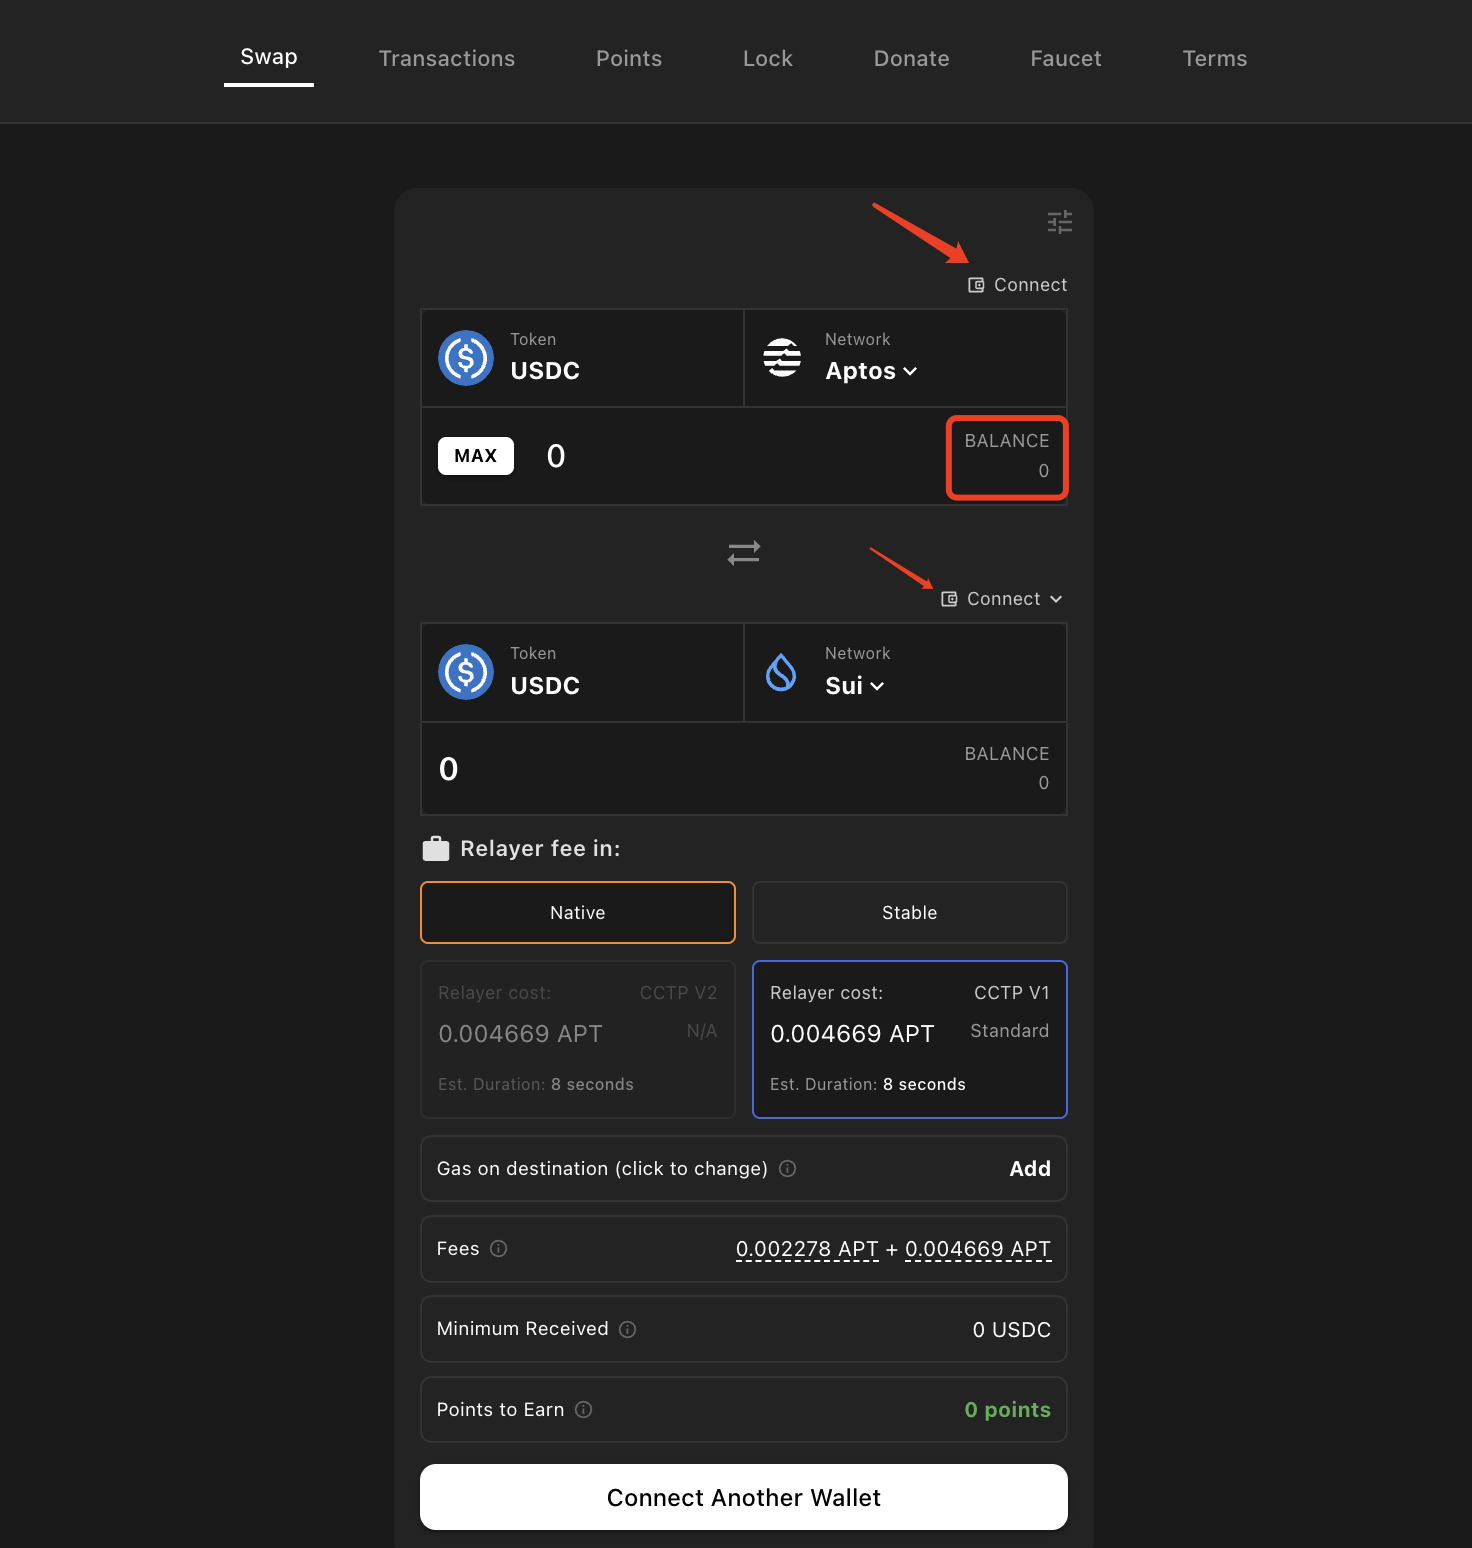Click wallet icon beside destination Connect

[x=949, y=599]
